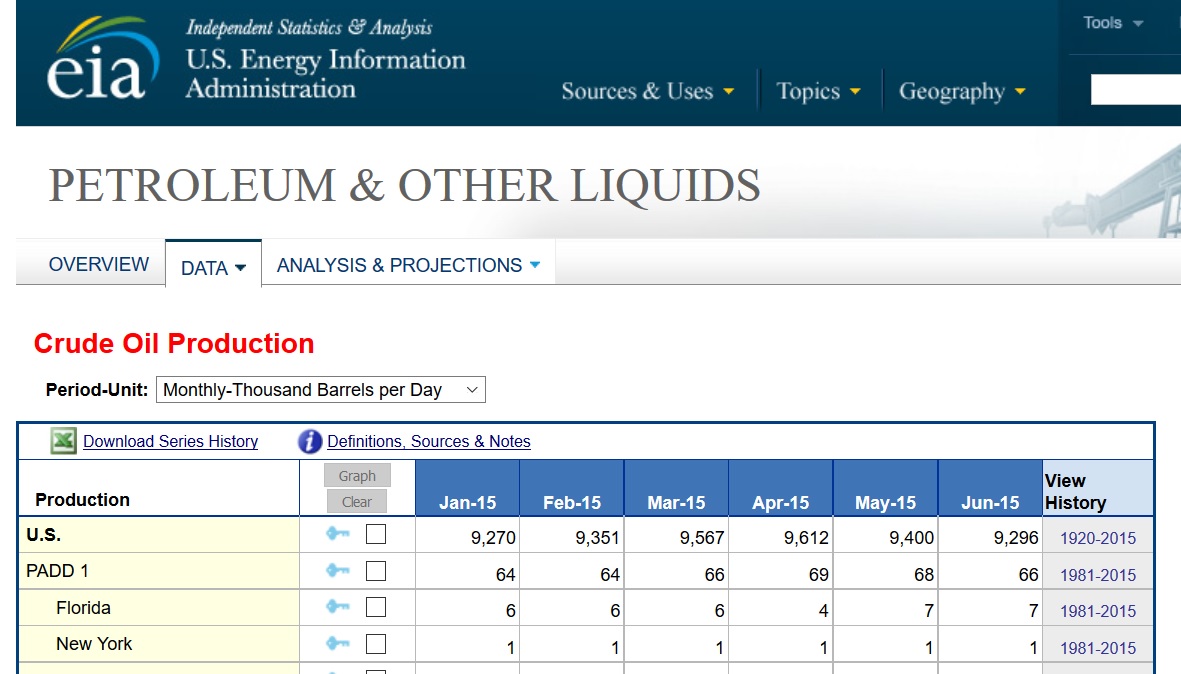Image resolution: width=1181 pixels, height=674 pixels.
Task: Click the key icon in PADD 1 row
Action: tap(338, 571)
